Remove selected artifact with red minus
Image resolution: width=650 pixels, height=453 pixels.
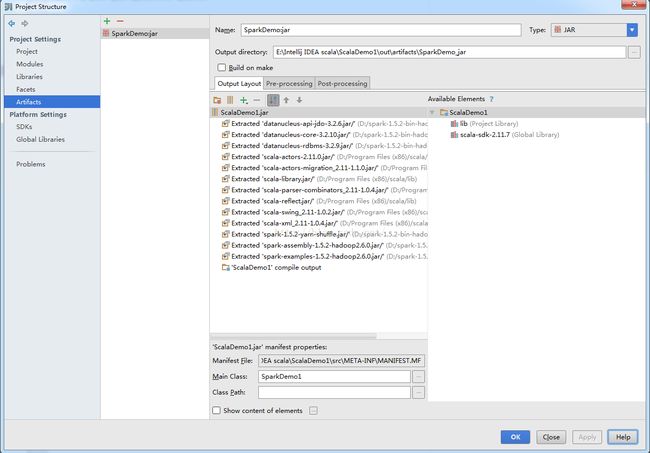pyautogui.click(x=120, y=21)
